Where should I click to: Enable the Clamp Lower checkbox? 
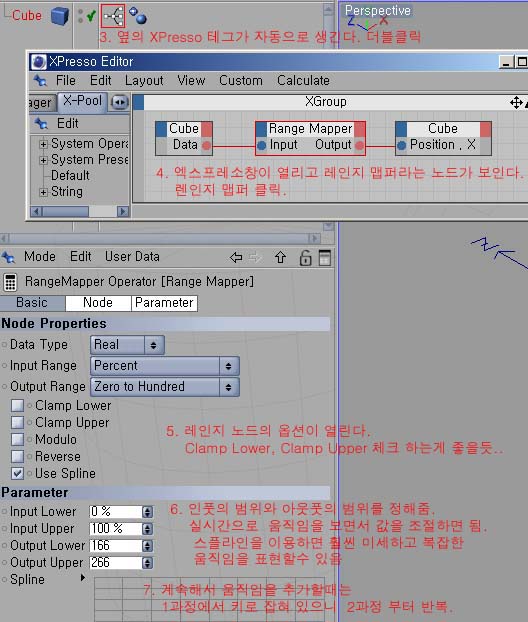(17, 405)
